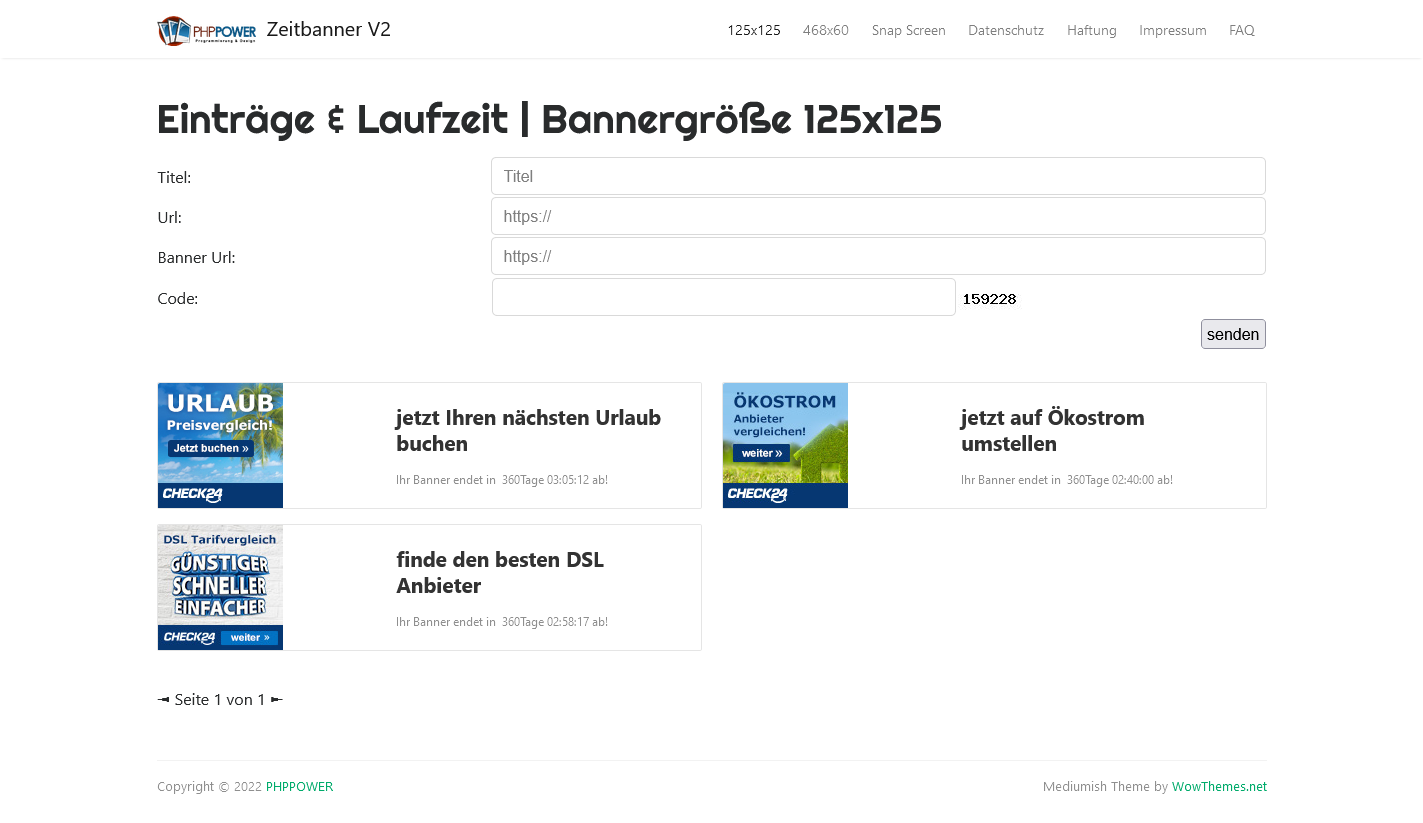Open the Haftung page
The height and width of the screenshot is (823, 1423).
[x=1091, y=30]
